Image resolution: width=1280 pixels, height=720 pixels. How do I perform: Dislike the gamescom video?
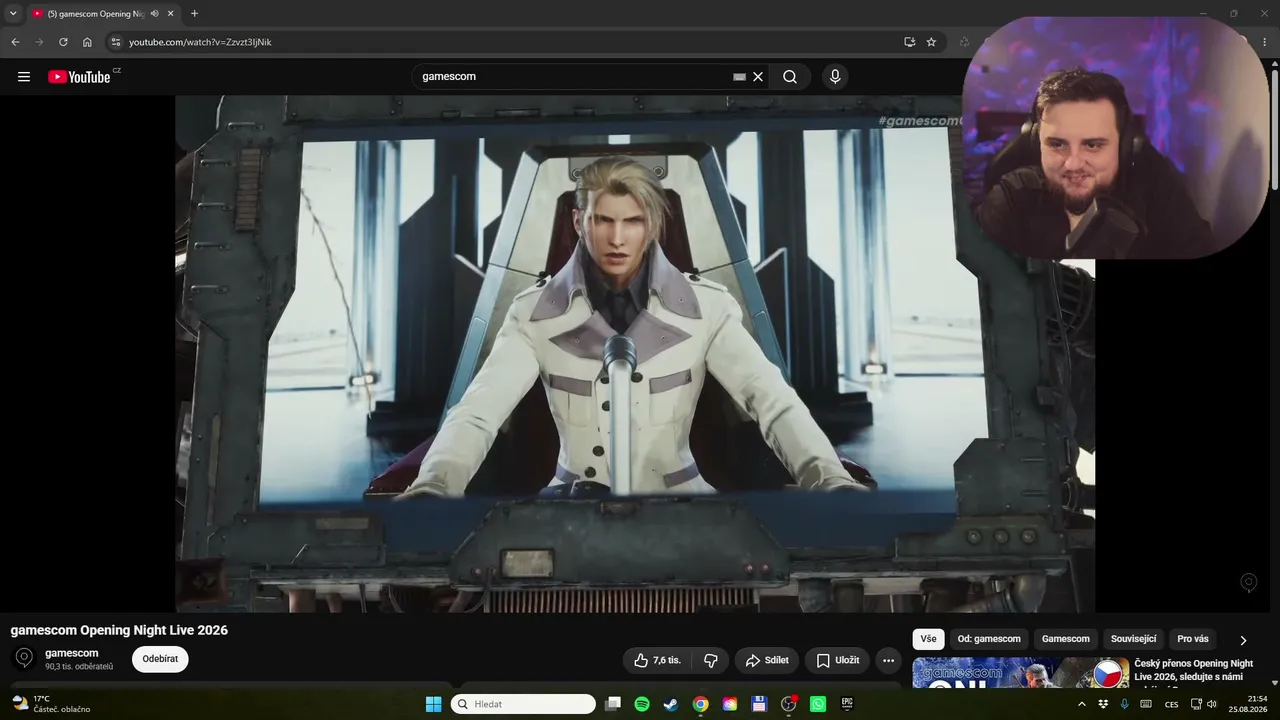coord(711,660)
